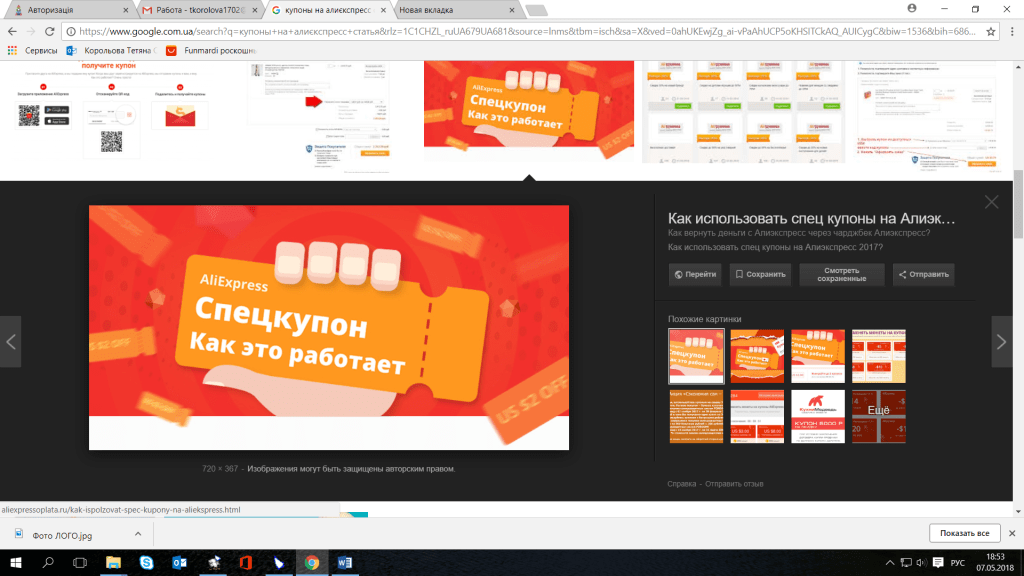Screen dimensions: 1024x576
Task: Click the Сохранить button
Action: click(x=760, y=274)
